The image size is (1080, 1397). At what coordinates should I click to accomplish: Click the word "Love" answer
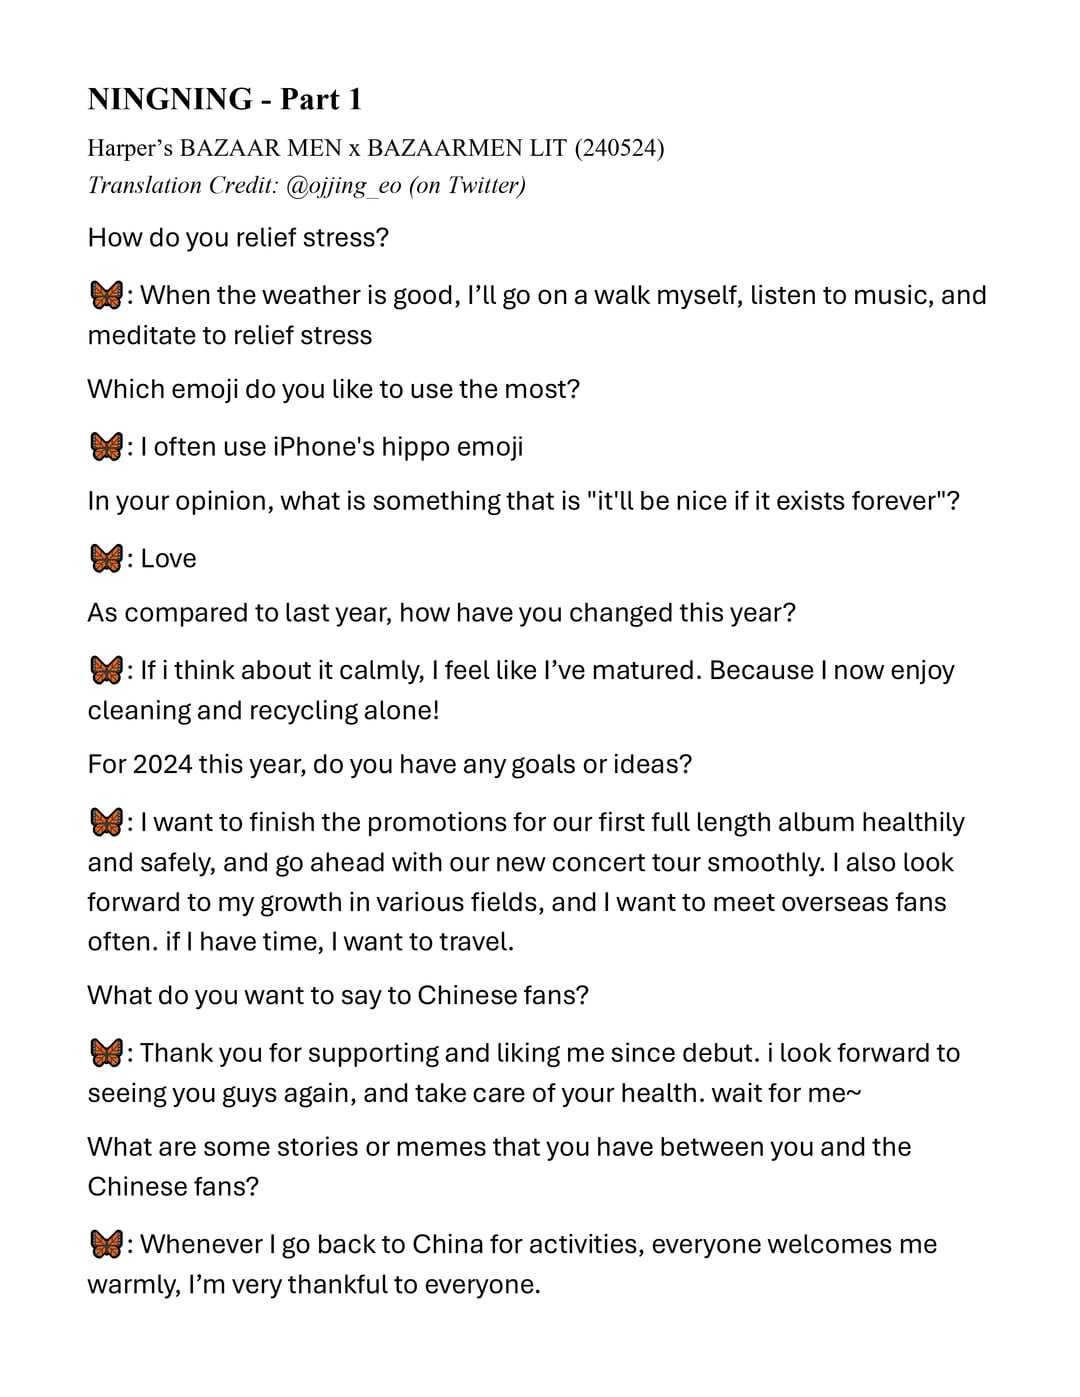pos(168,559)
